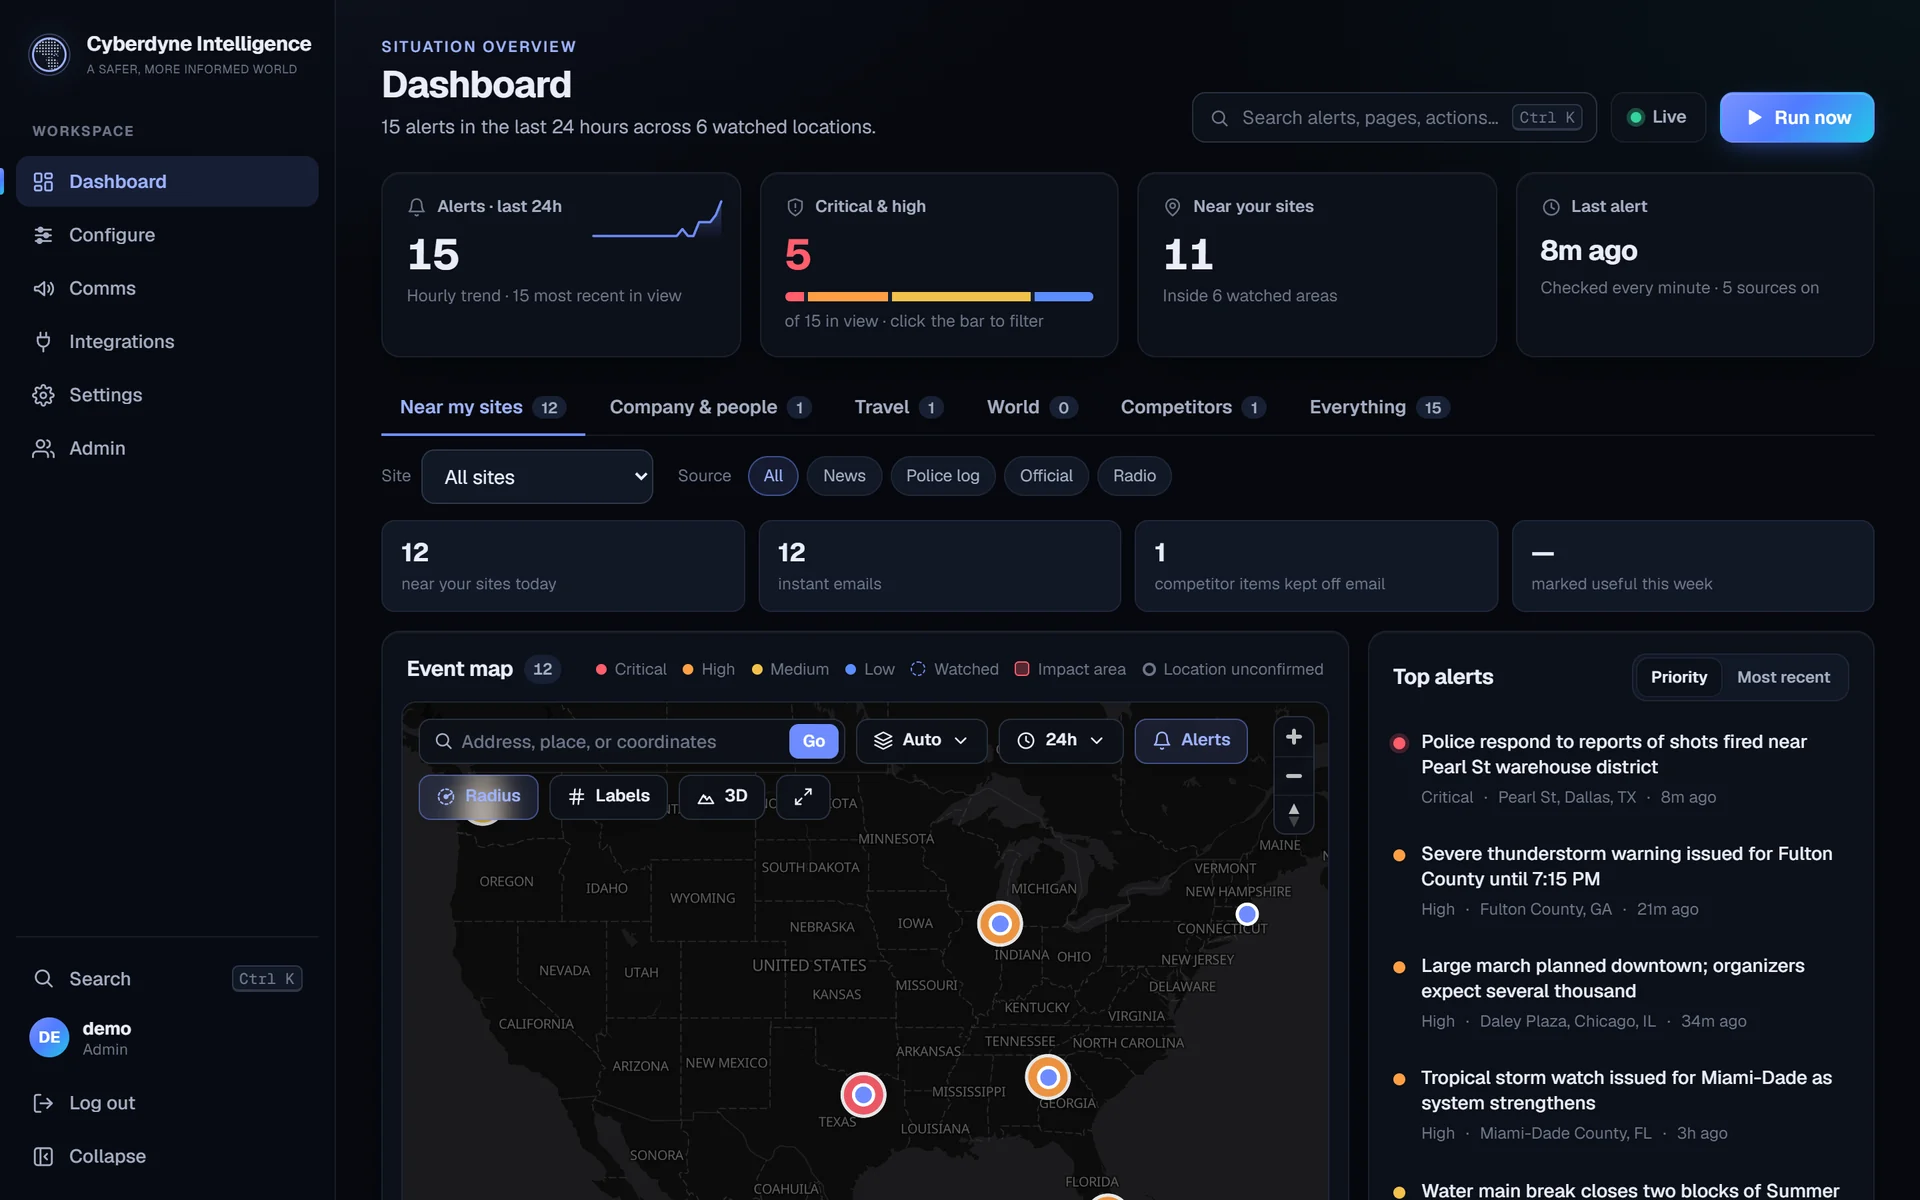Screen dimensions: 1920x1200
Task: Click the red Texas alert marker
Action: click(863, 1094)
